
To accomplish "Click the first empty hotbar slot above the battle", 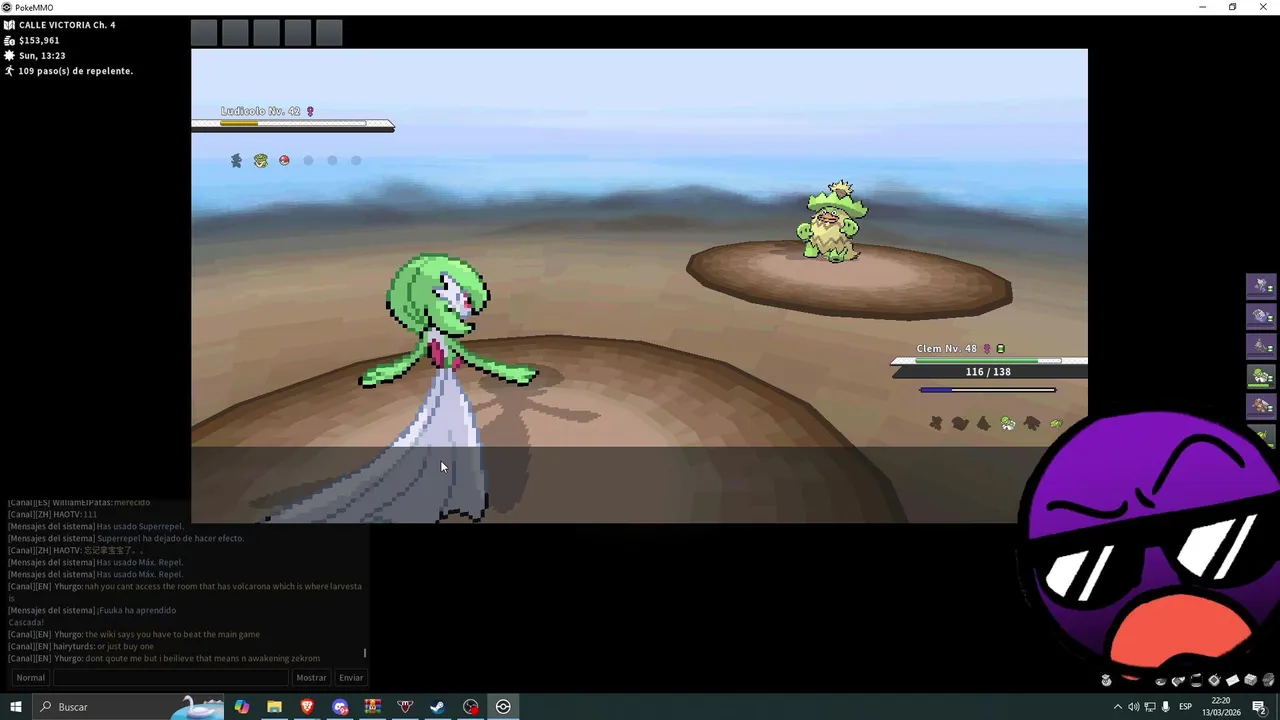I will pyautogui.click(x=204, y=33).
